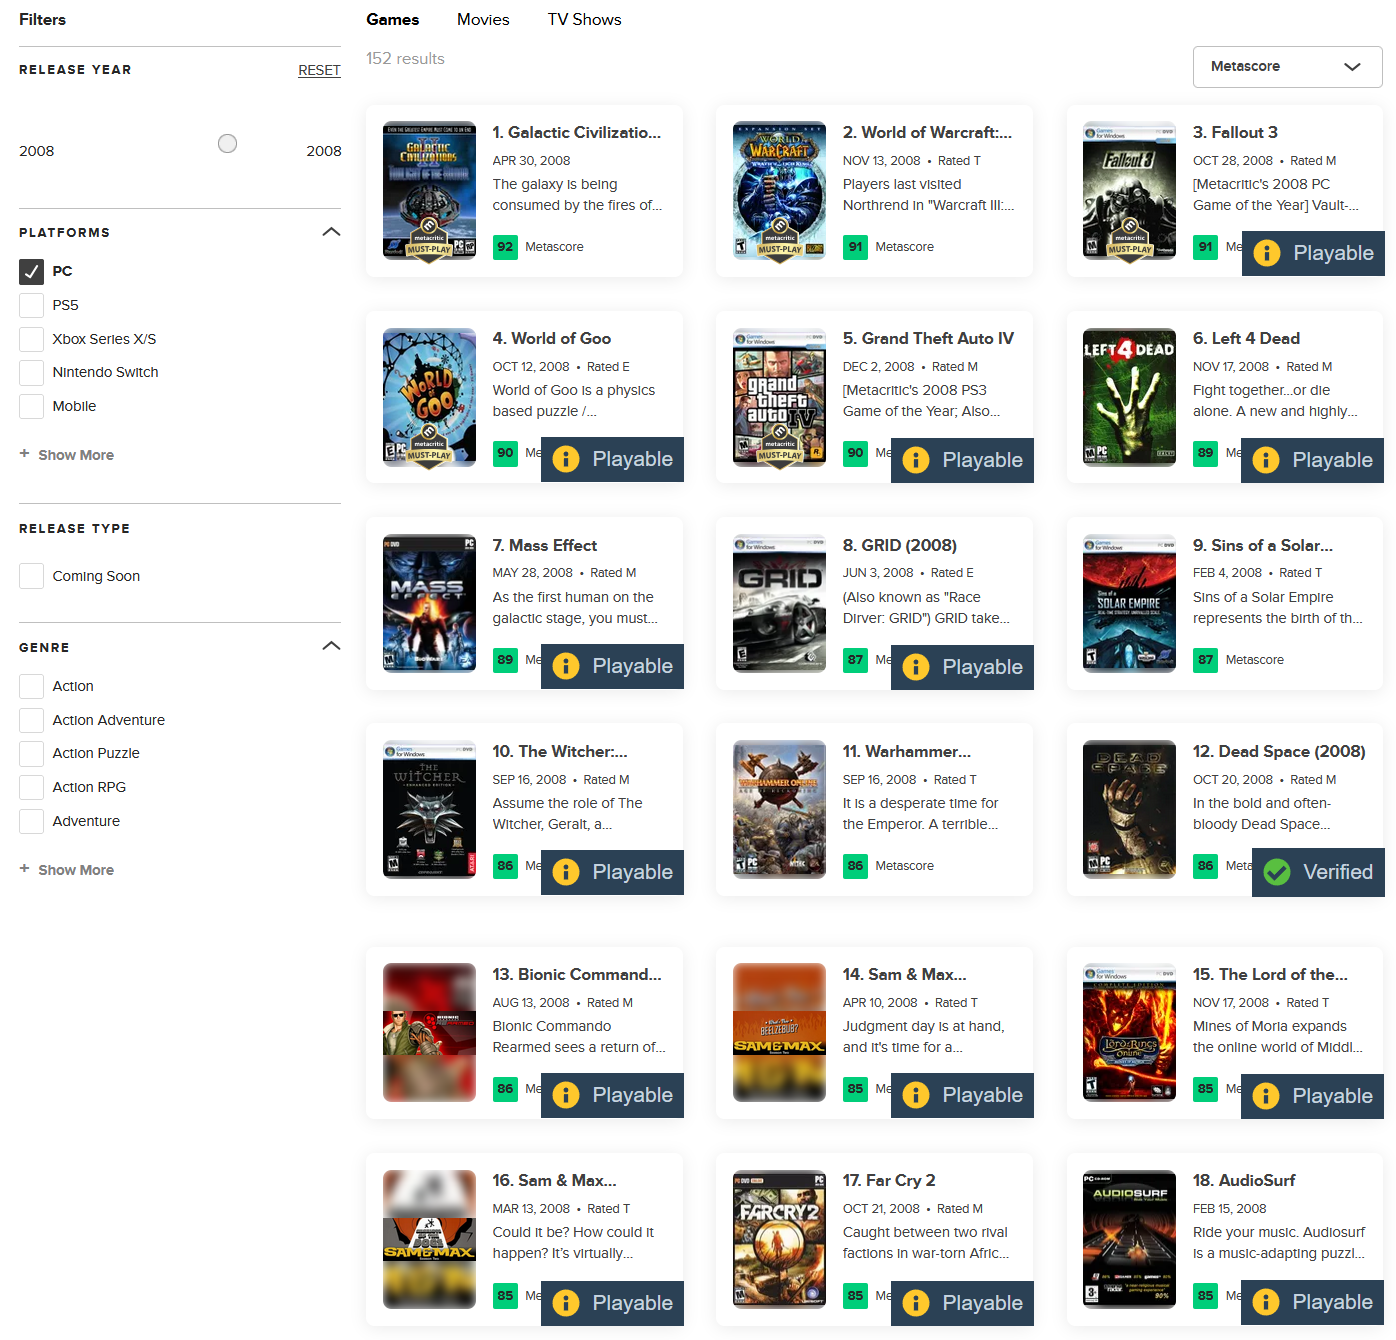The height and width of the screenshot is (1340, 1396).
Task: Check the Action genre checkbox
Action: tap(31, 686)
